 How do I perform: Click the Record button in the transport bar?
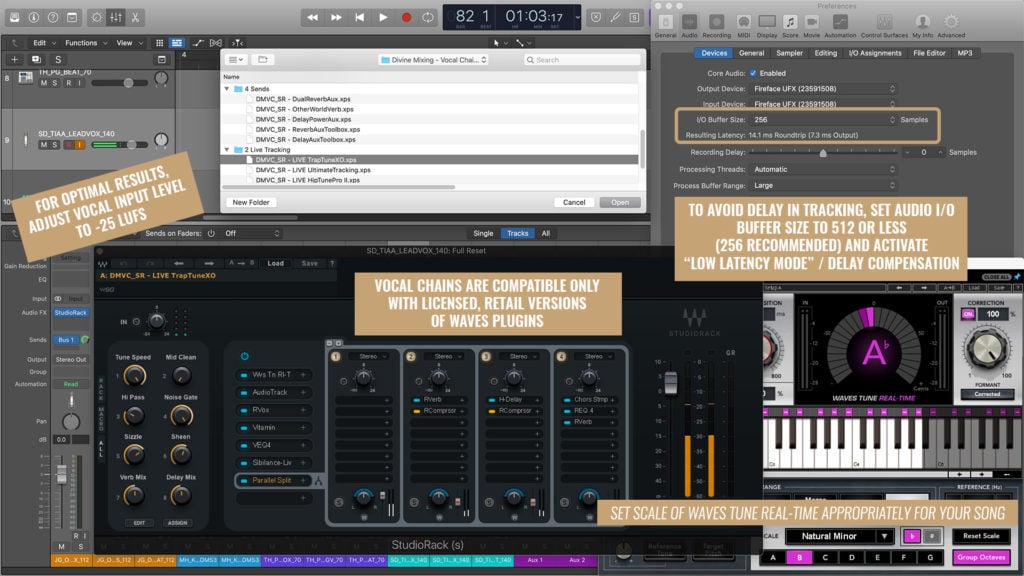click(405, 17)
